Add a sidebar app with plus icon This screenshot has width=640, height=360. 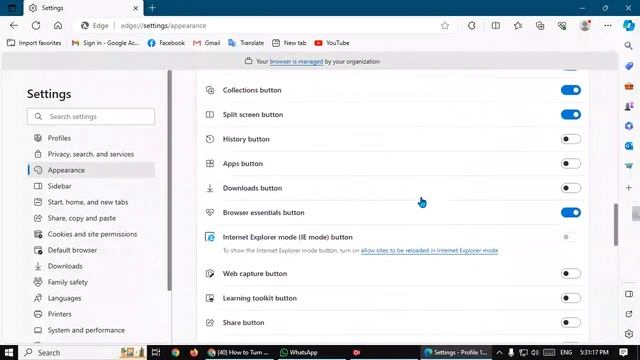pos(629,188)
